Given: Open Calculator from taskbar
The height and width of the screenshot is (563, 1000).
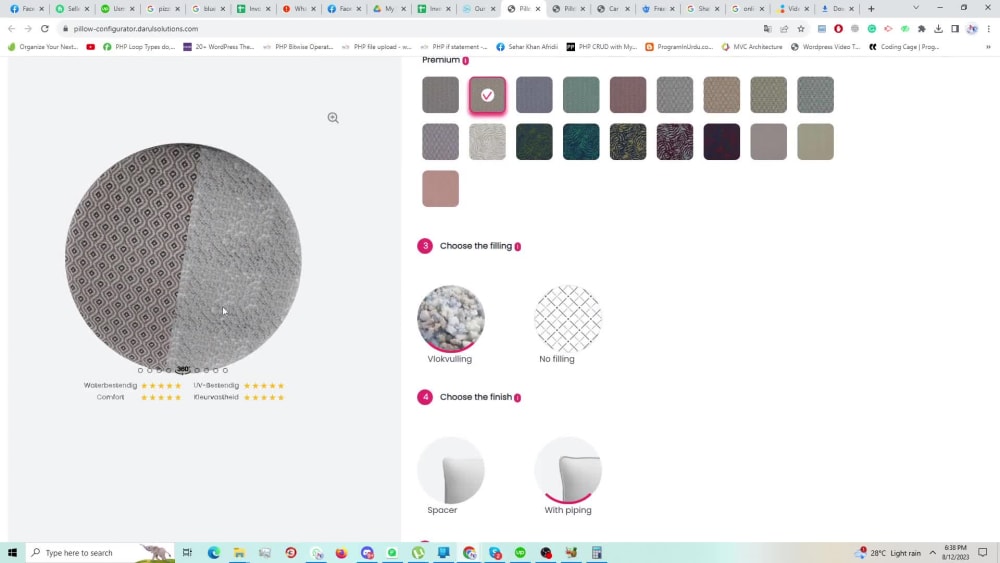Looking at the screenshot, I should [597, 553].
